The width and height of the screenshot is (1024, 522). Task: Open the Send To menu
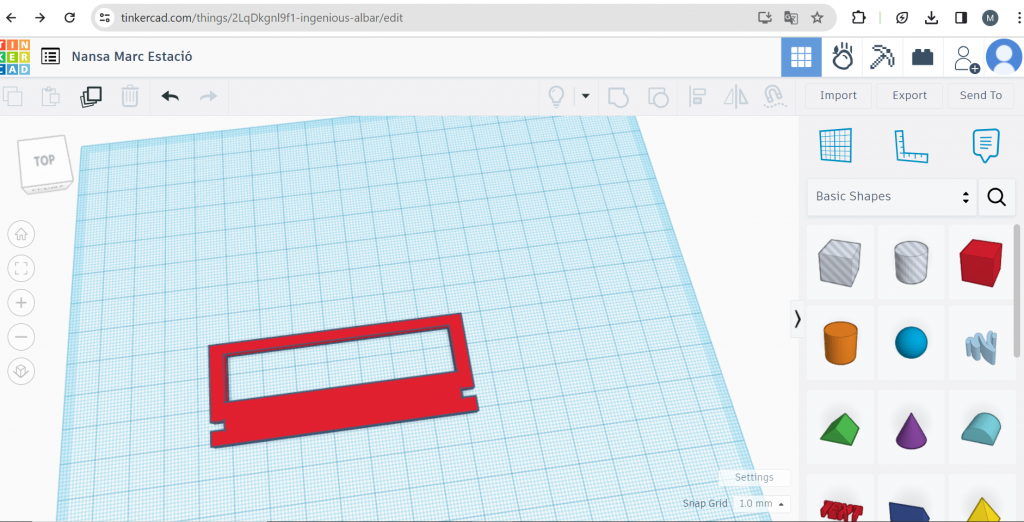[x=980, y=96]
